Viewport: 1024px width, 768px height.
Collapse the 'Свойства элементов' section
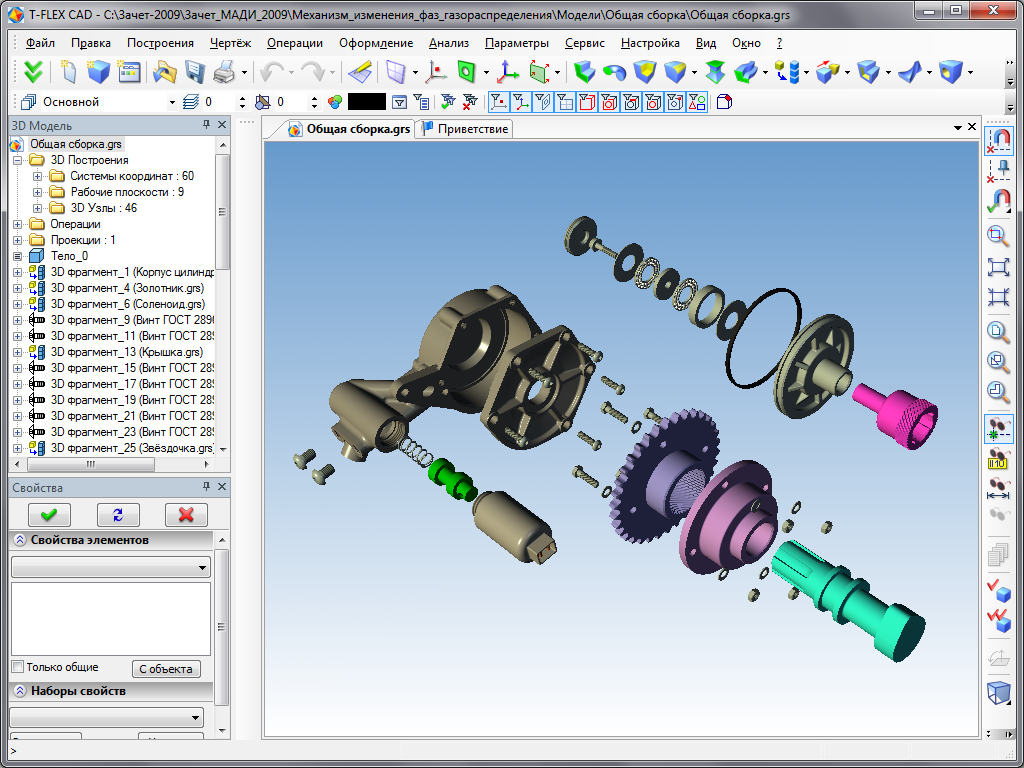tap(20, 540)
